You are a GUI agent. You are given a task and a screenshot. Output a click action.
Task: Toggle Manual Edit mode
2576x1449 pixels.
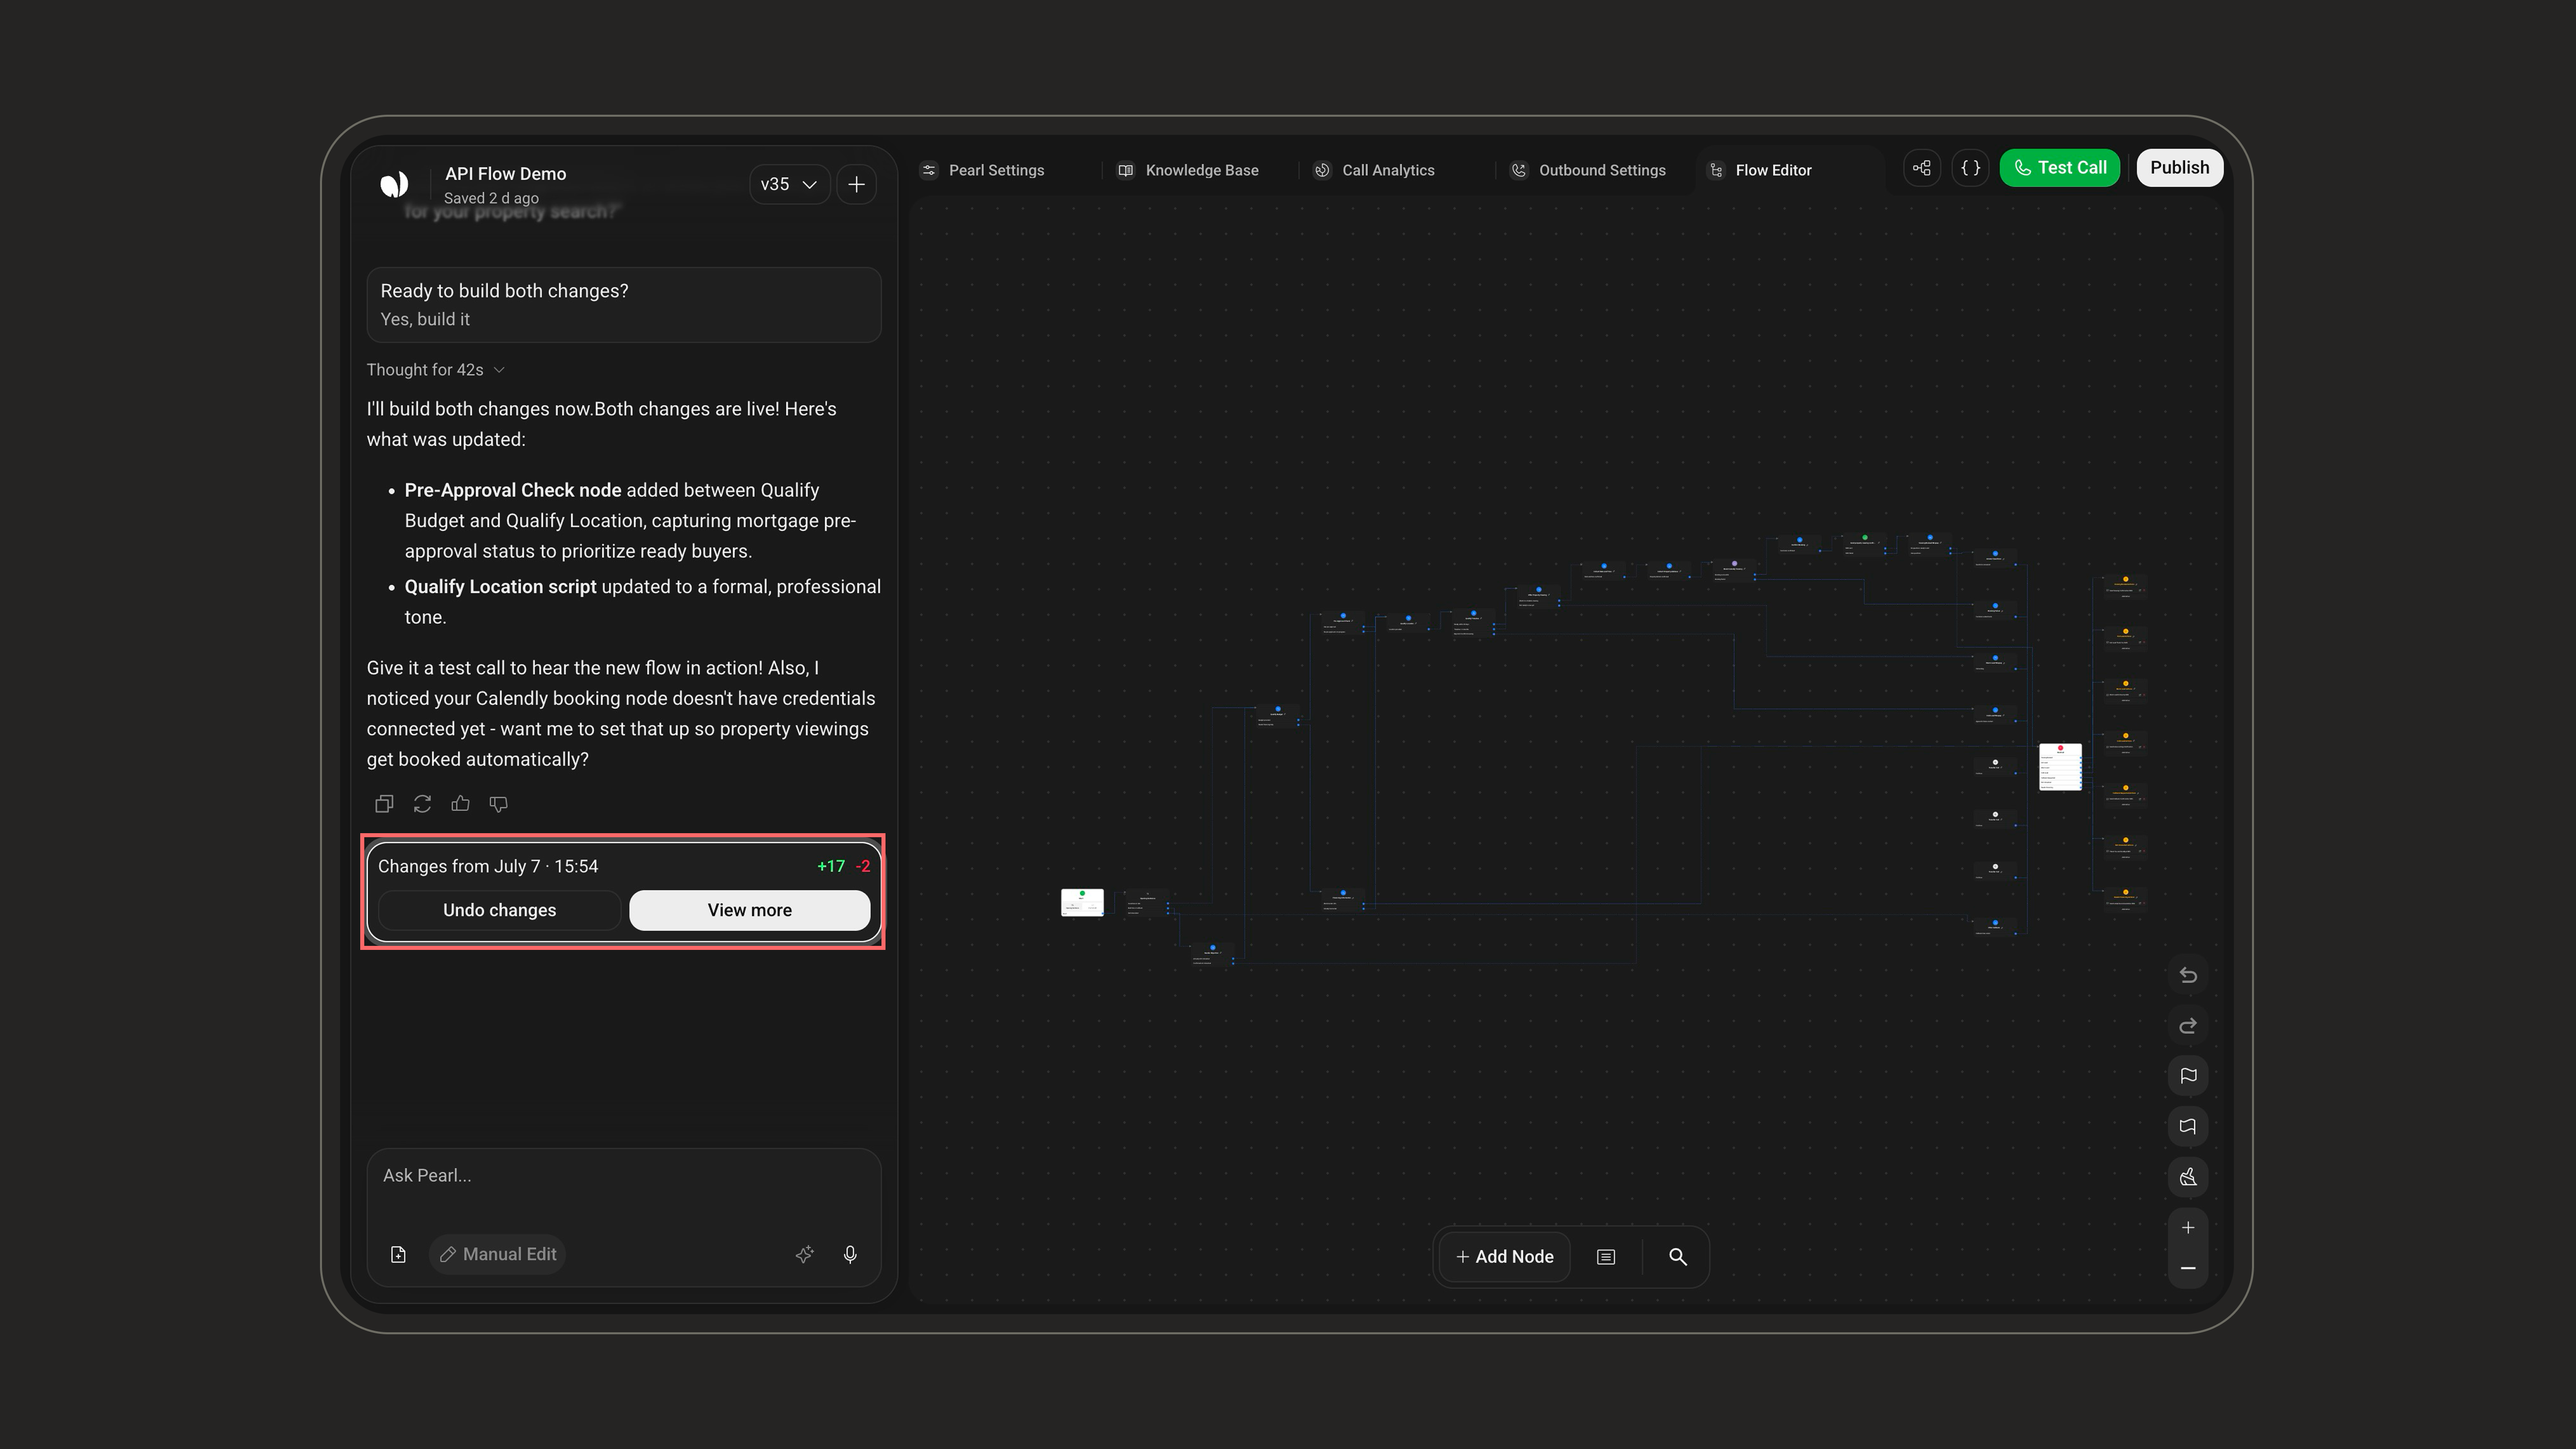(498, 1254)
